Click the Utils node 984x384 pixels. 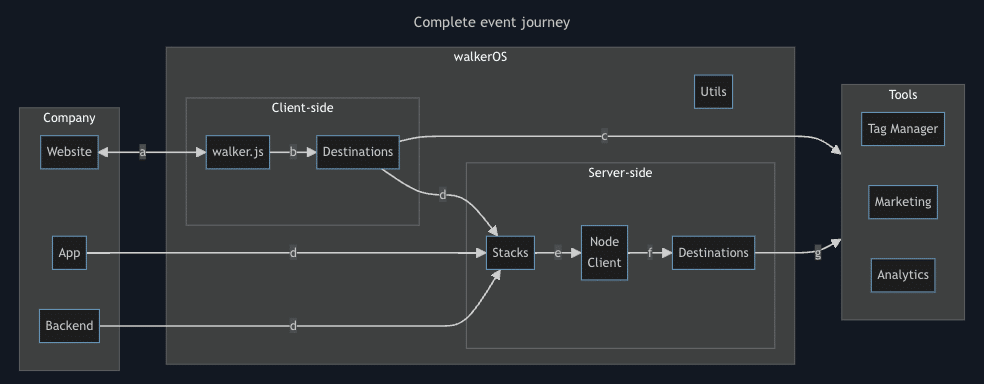point(714,92)
